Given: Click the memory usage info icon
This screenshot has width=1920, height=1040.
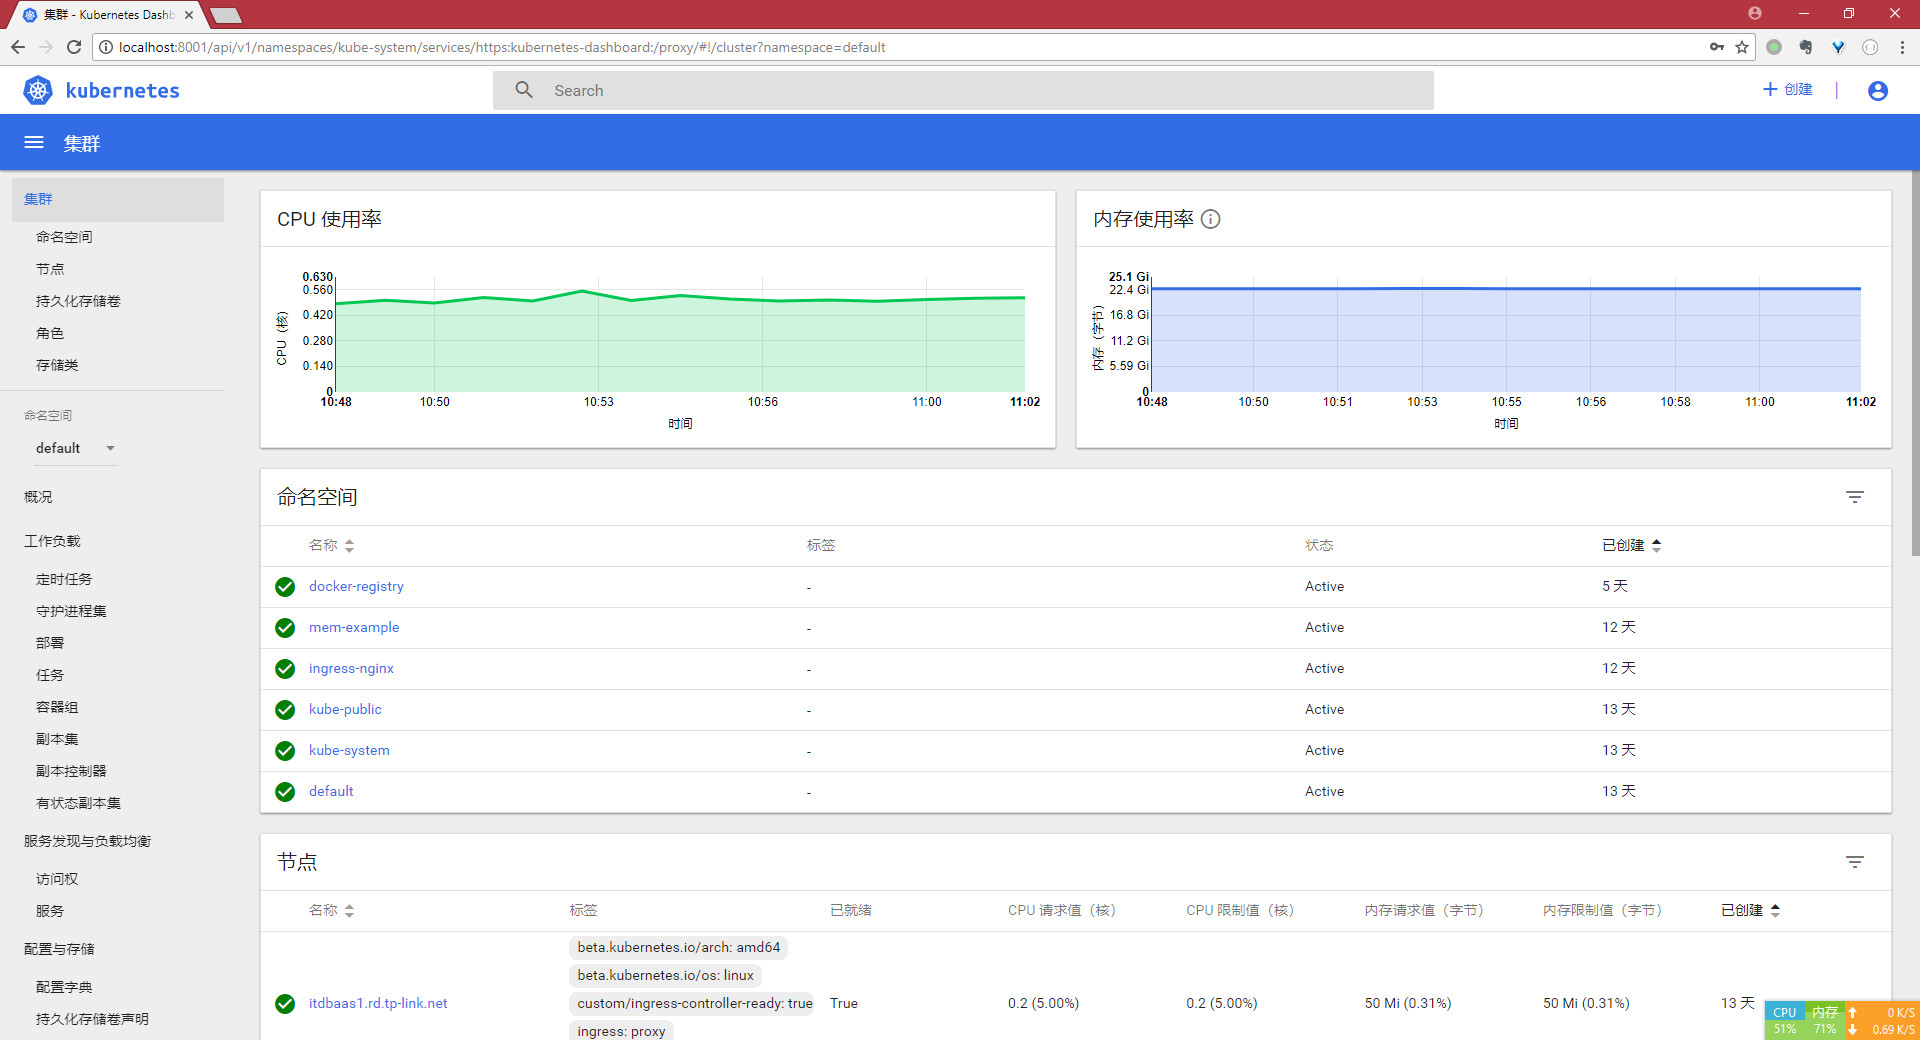Looking at the screenshot, I should (x=1210, y=219).
